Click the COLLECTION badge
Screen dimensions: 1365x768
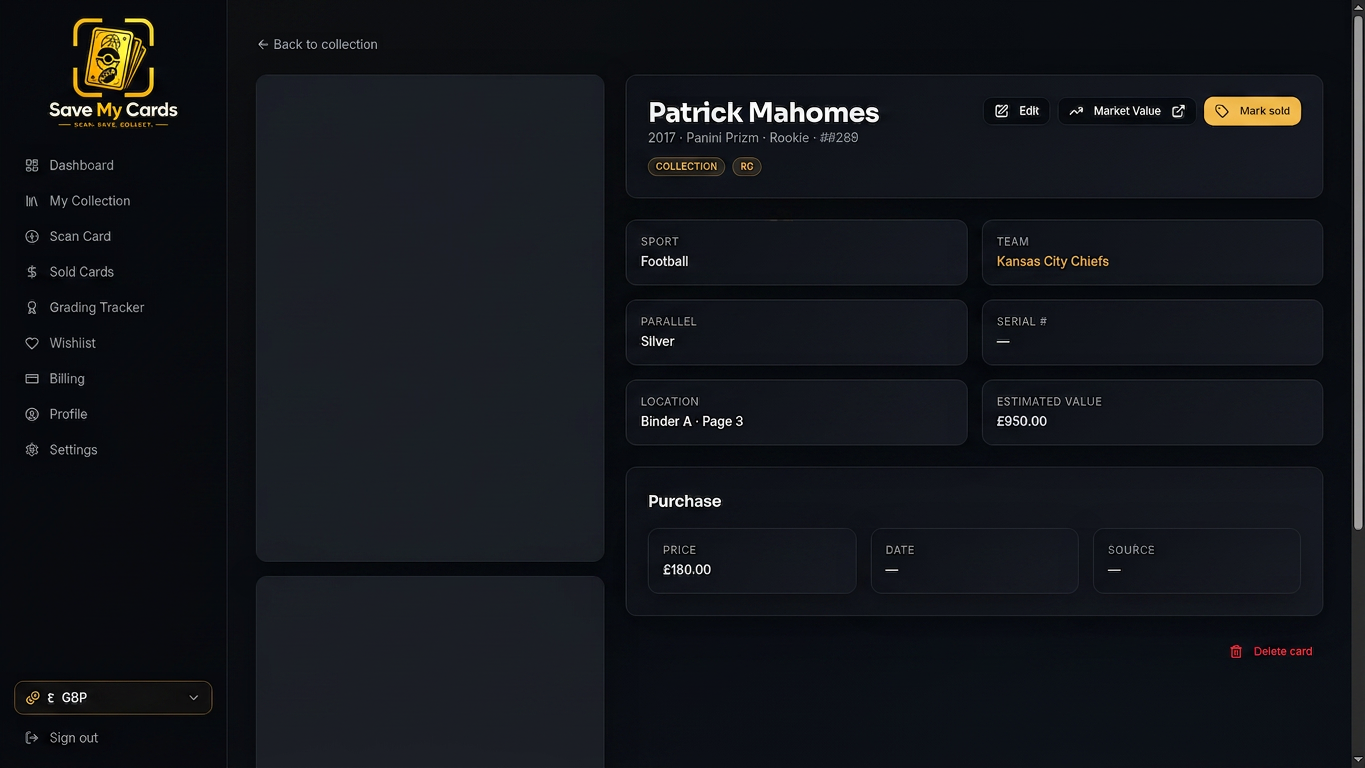686,166
